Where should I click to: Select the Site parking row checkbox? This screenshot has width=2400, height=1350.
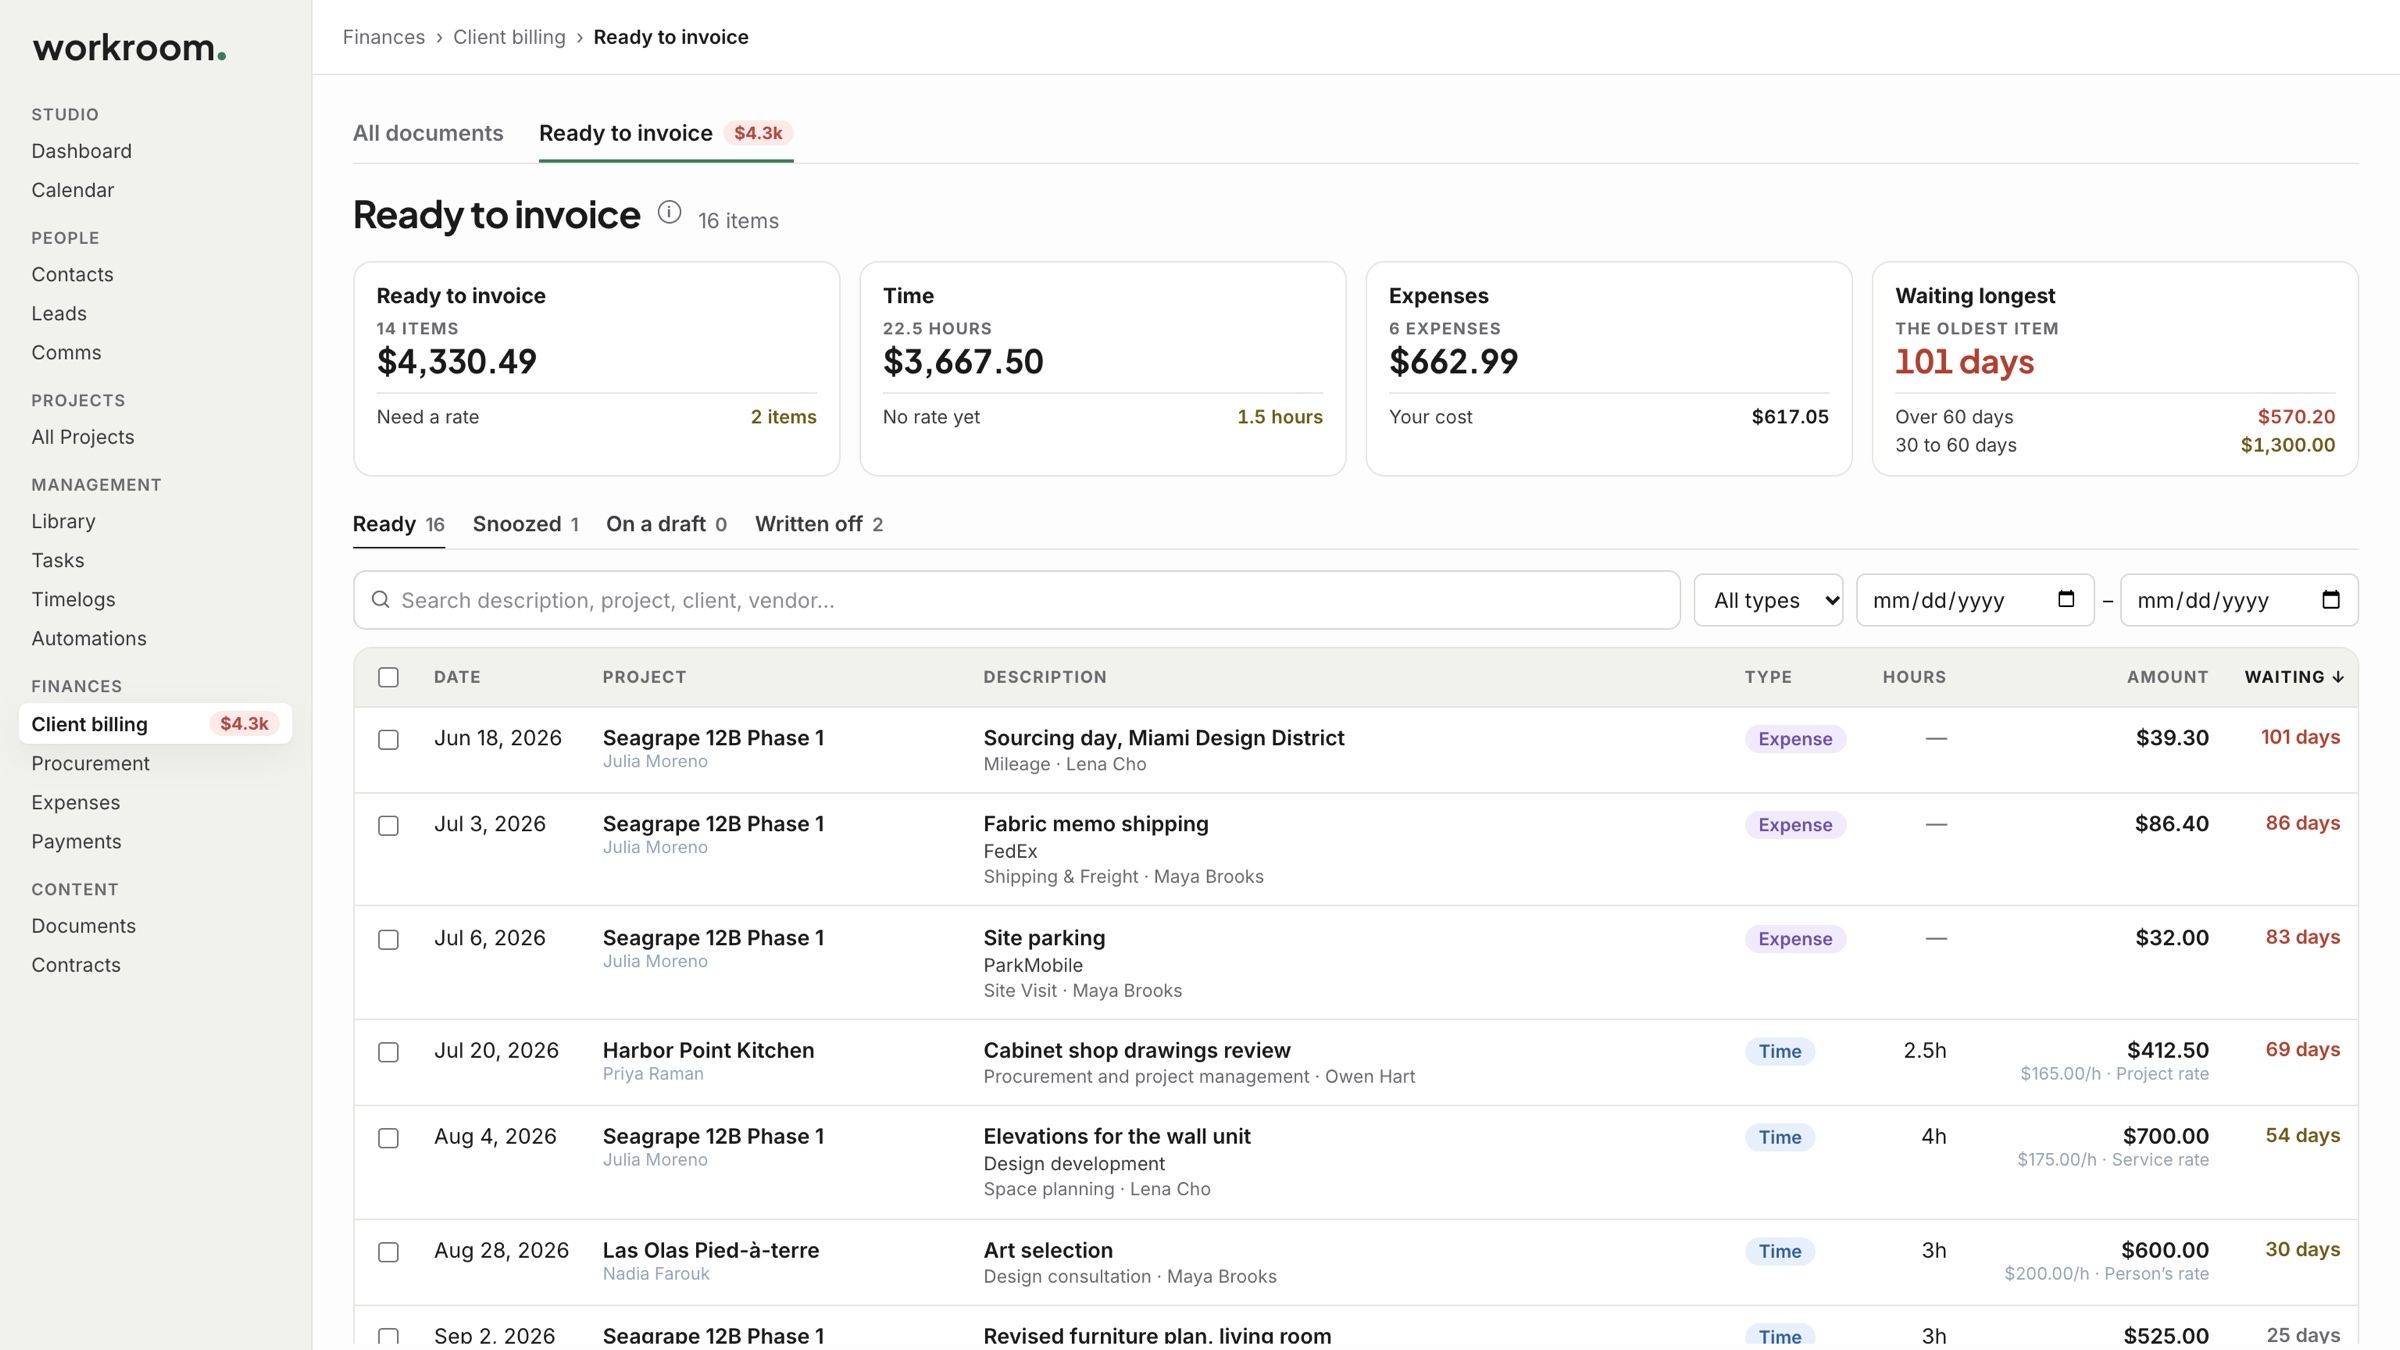click(388, 939)
